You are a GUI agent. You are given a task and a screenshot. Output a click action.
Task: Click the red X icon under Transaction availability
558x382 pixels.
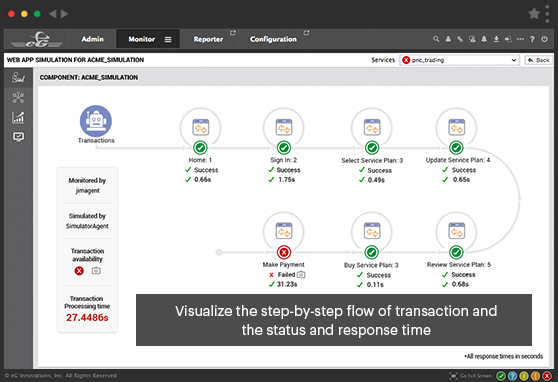click(79, 271)
